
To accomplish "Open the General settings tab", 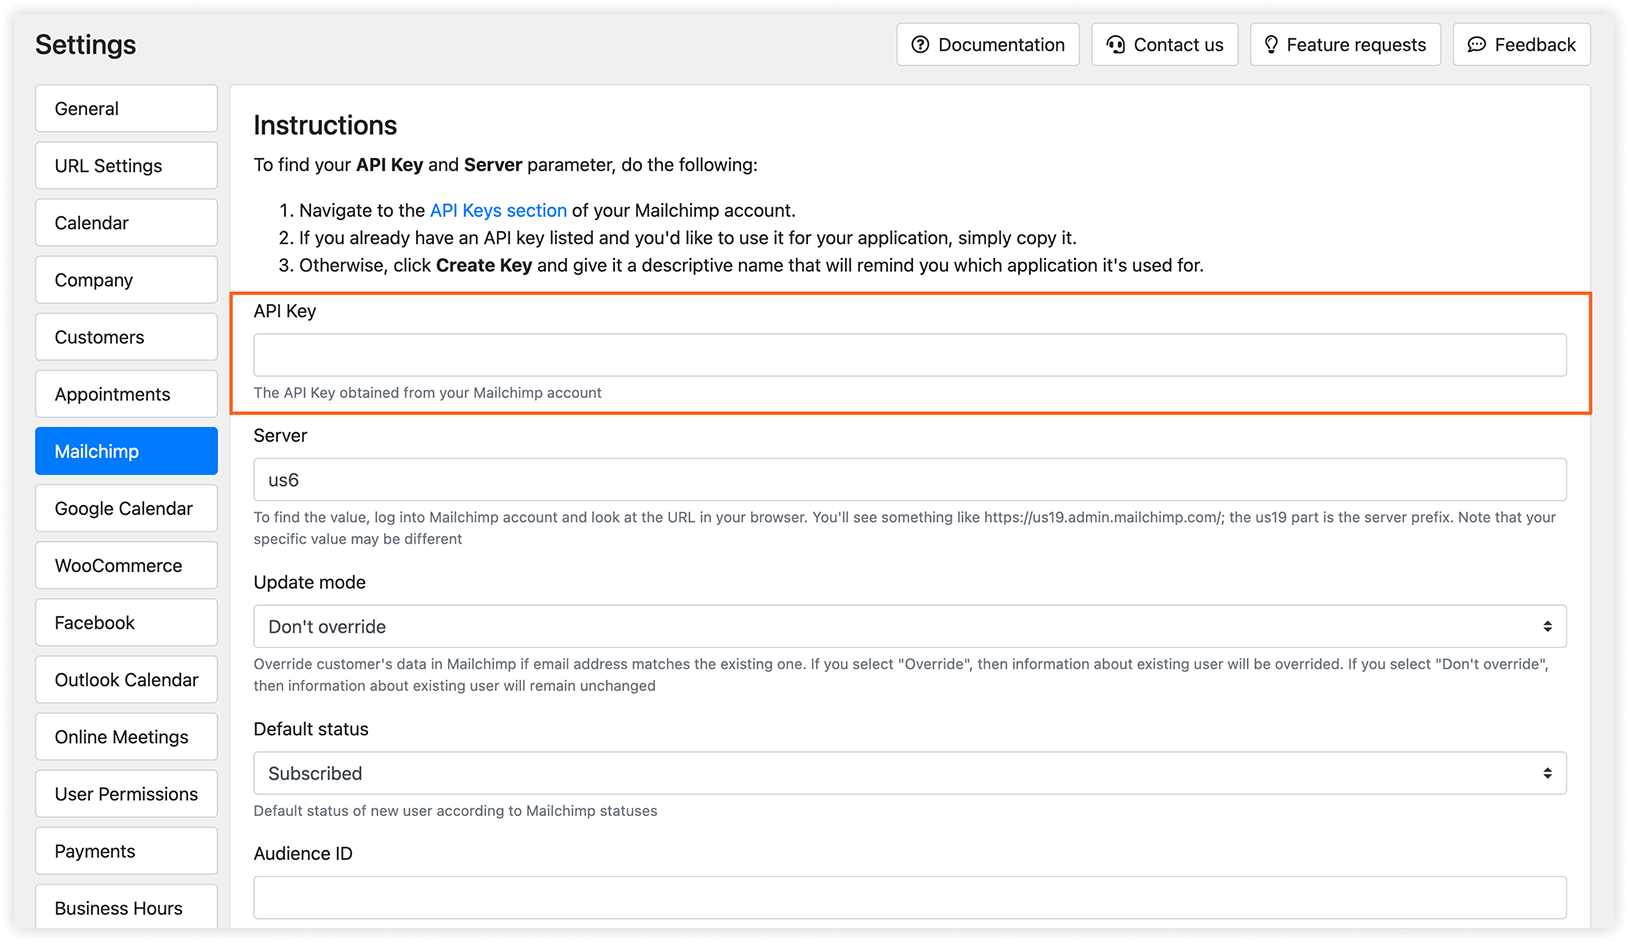I will click(126, 109).
